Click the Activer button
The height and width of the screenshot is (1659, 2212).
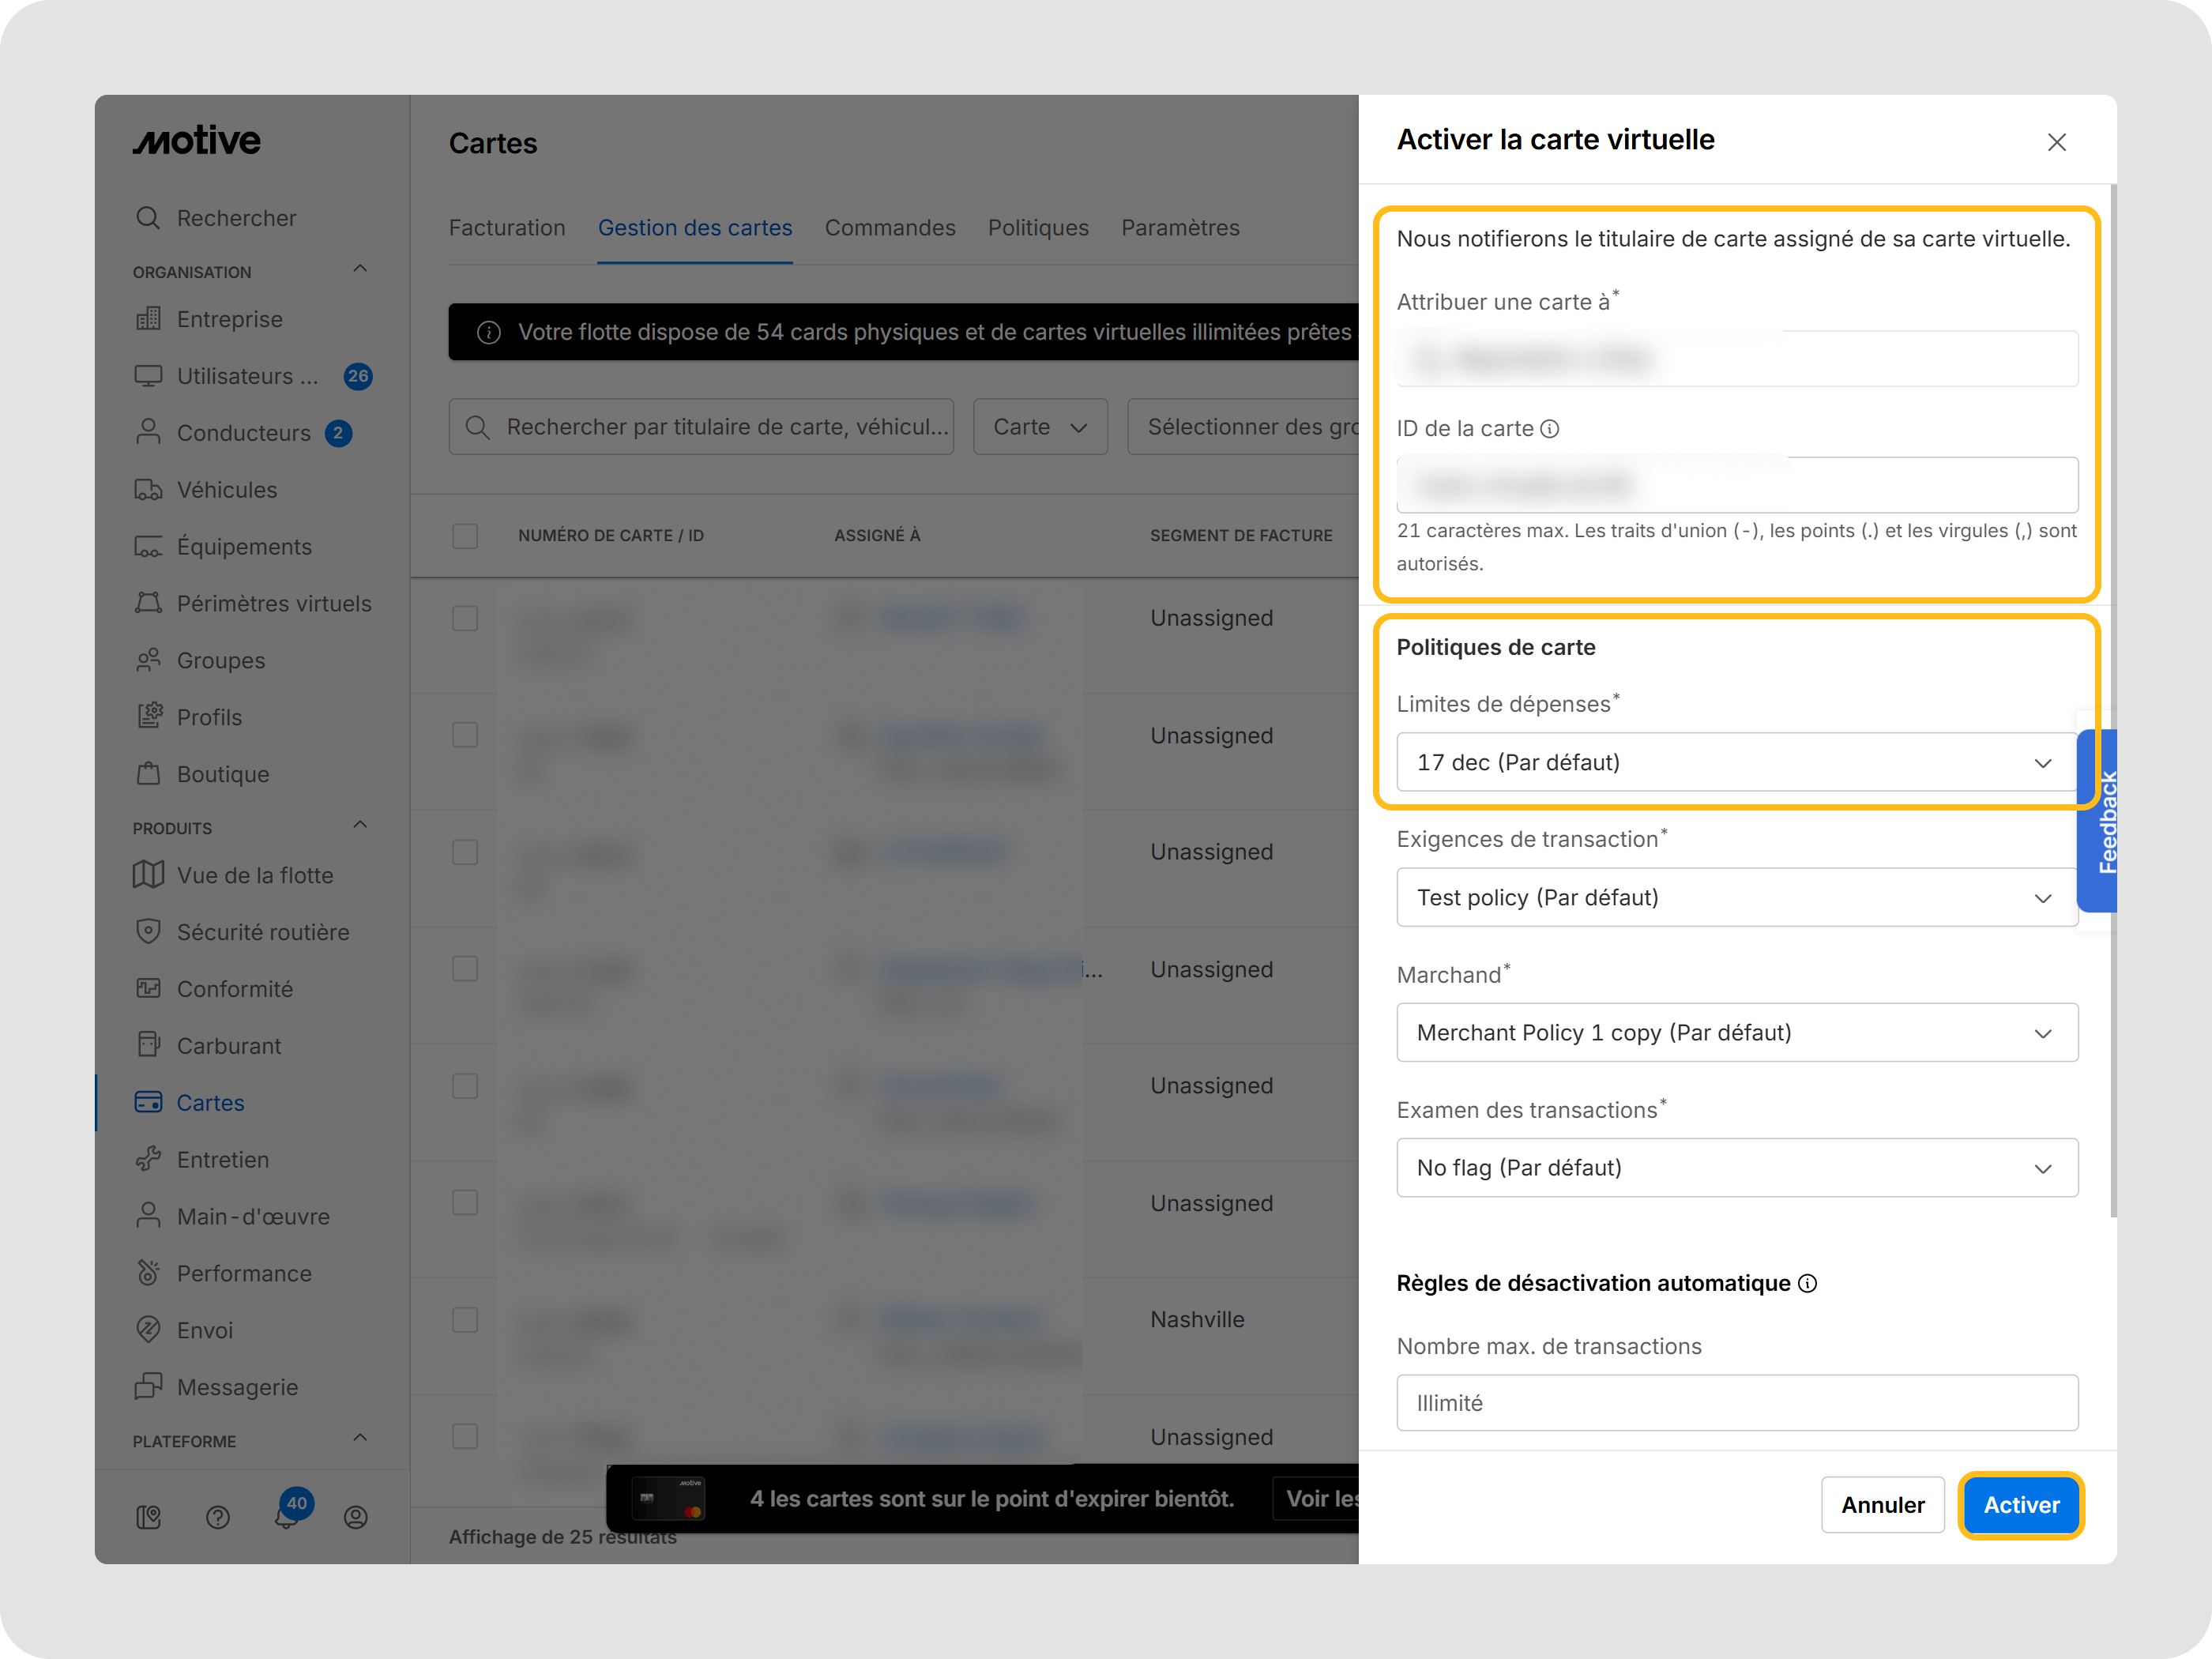[x=2021, y=1505]
